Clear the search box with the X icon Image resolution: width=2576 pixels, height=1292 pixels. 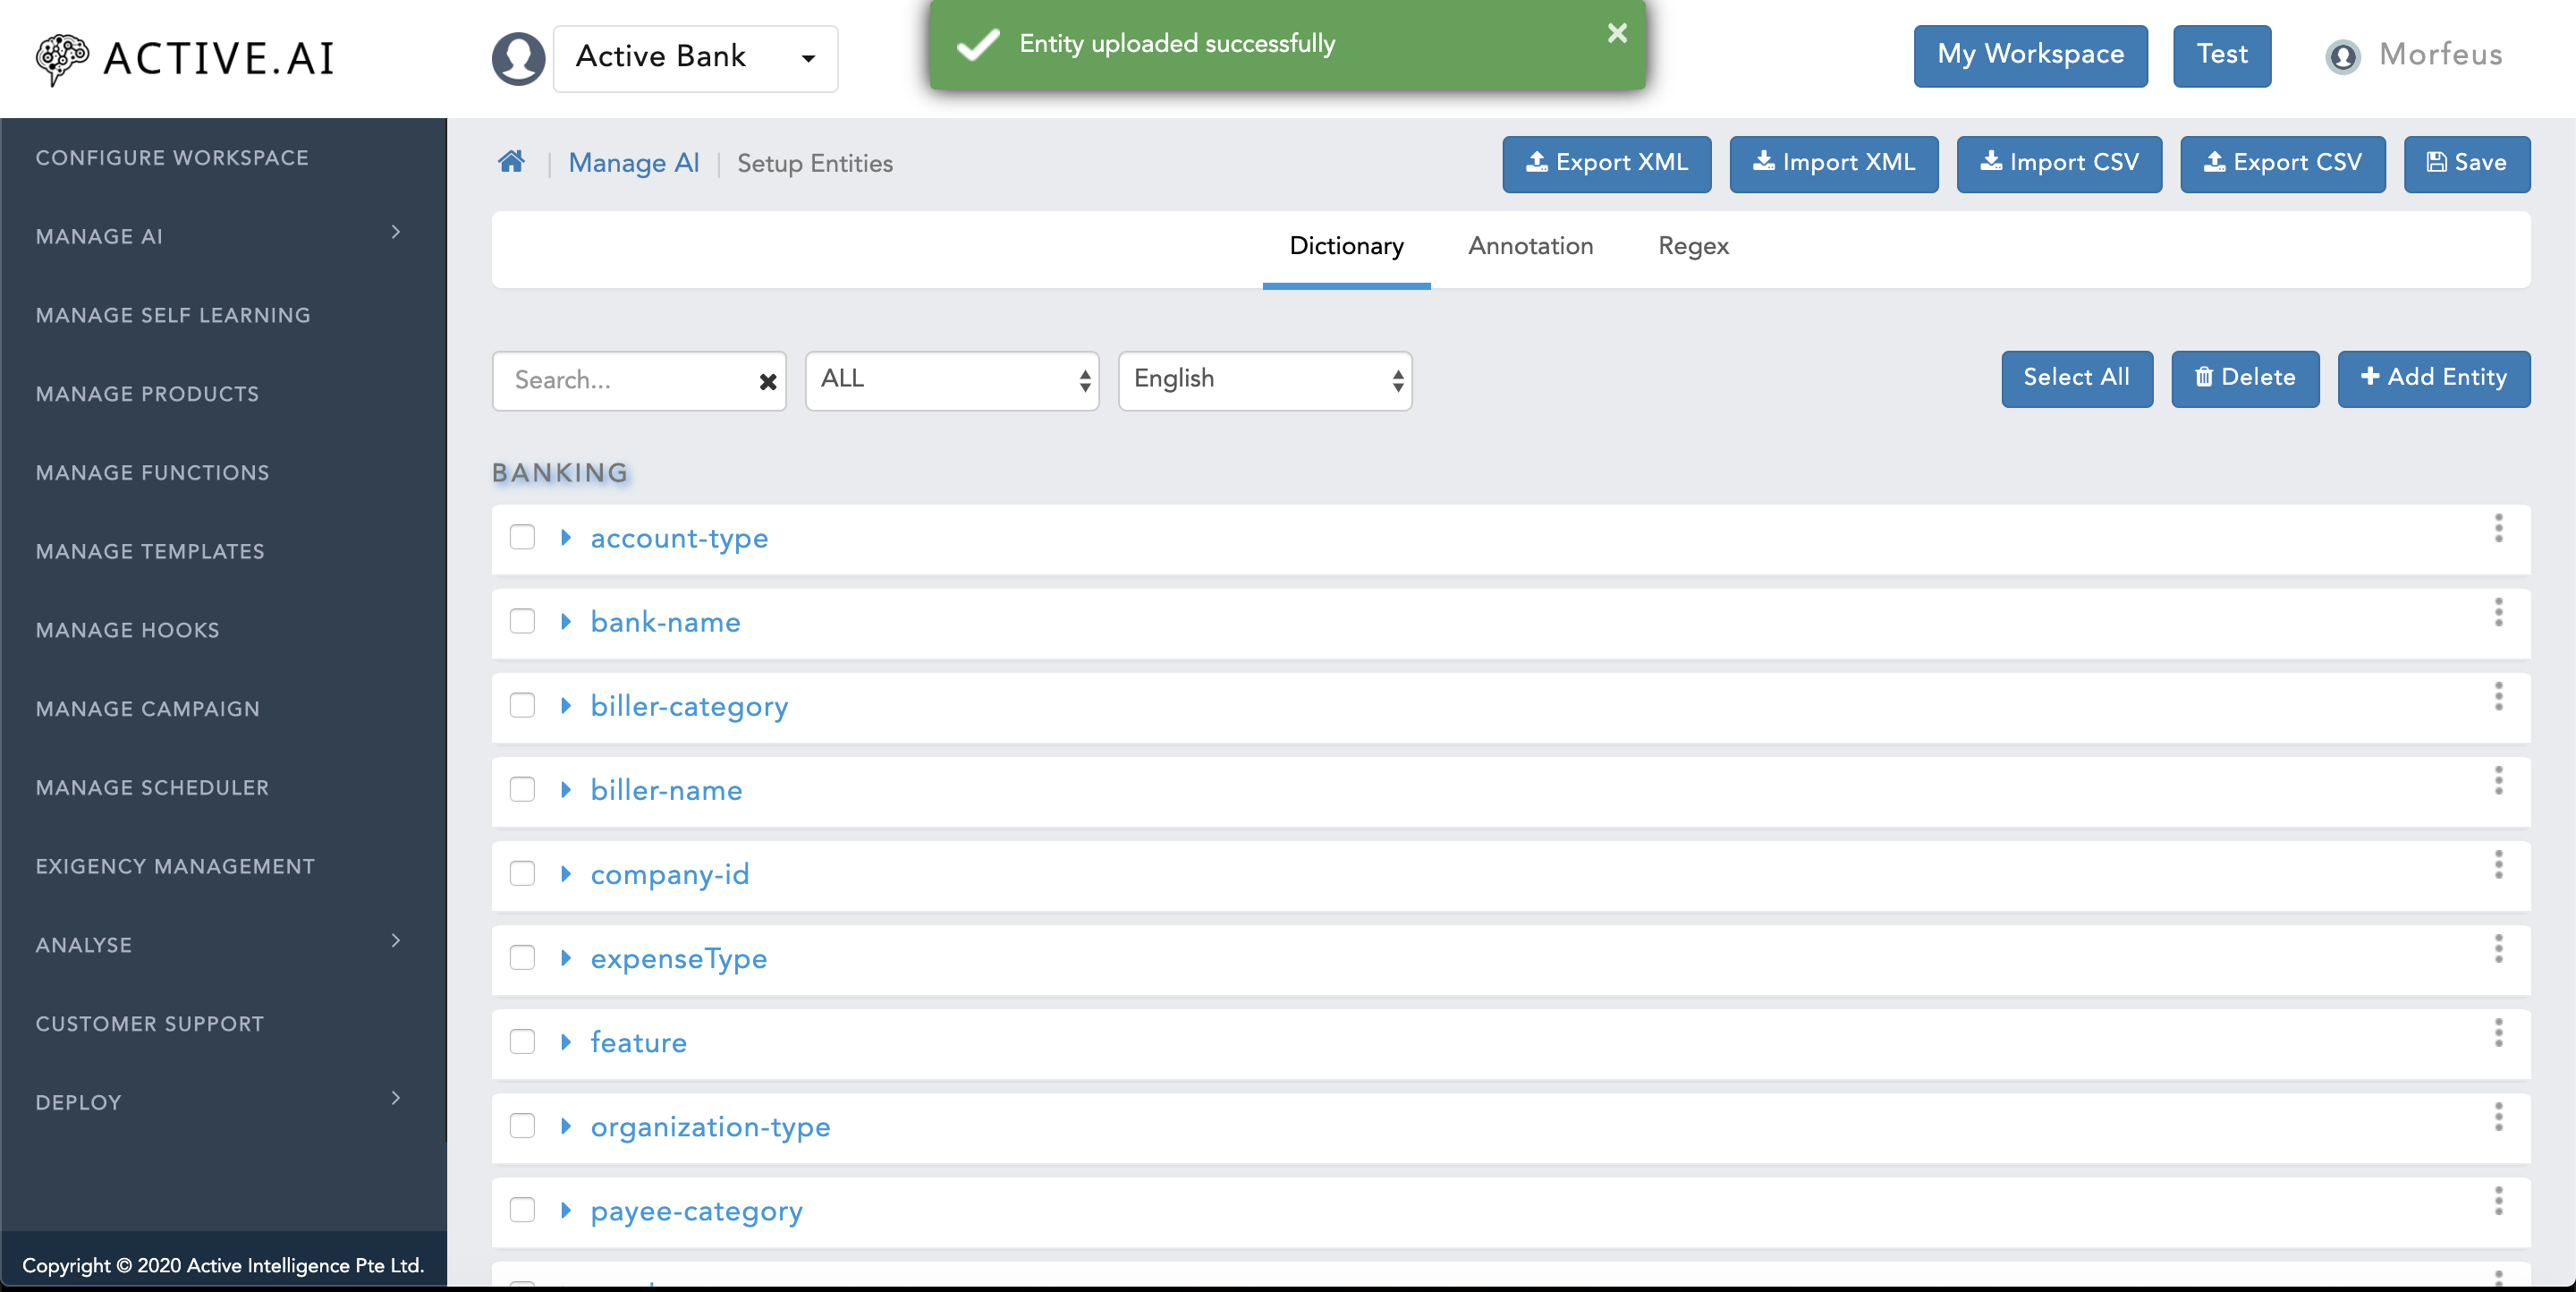[x=768, y=381]
